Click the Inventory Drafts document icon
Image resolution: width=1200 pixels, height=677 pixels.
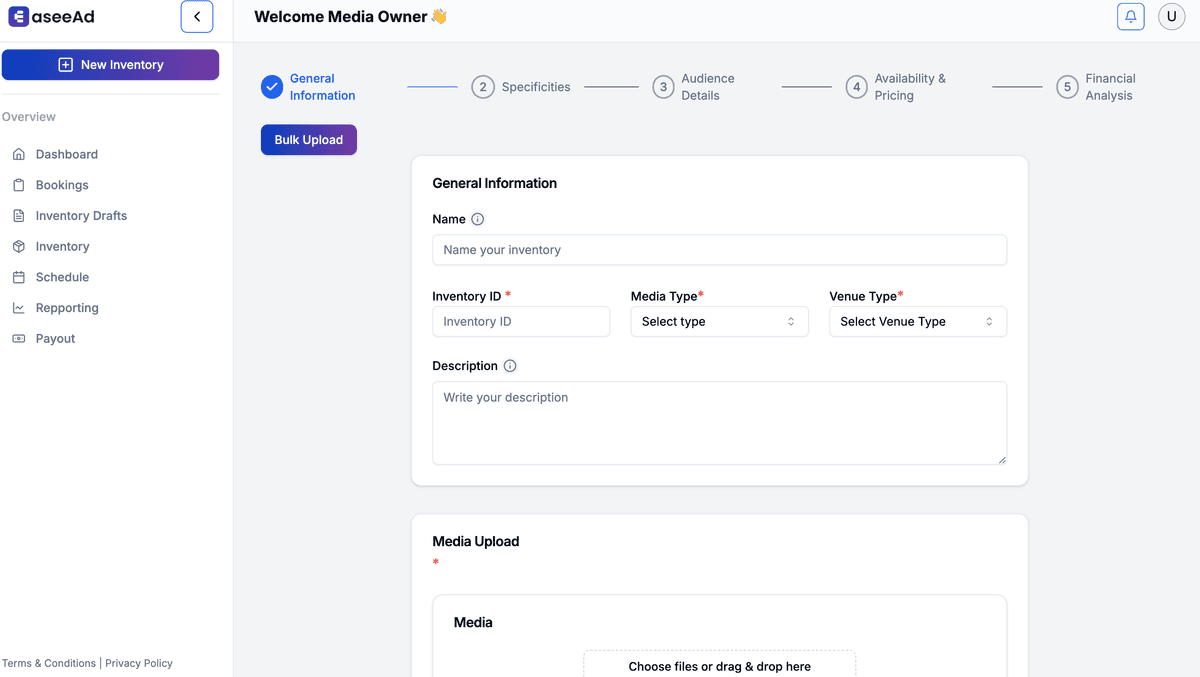pyautogui.click(x=19, y=216)
